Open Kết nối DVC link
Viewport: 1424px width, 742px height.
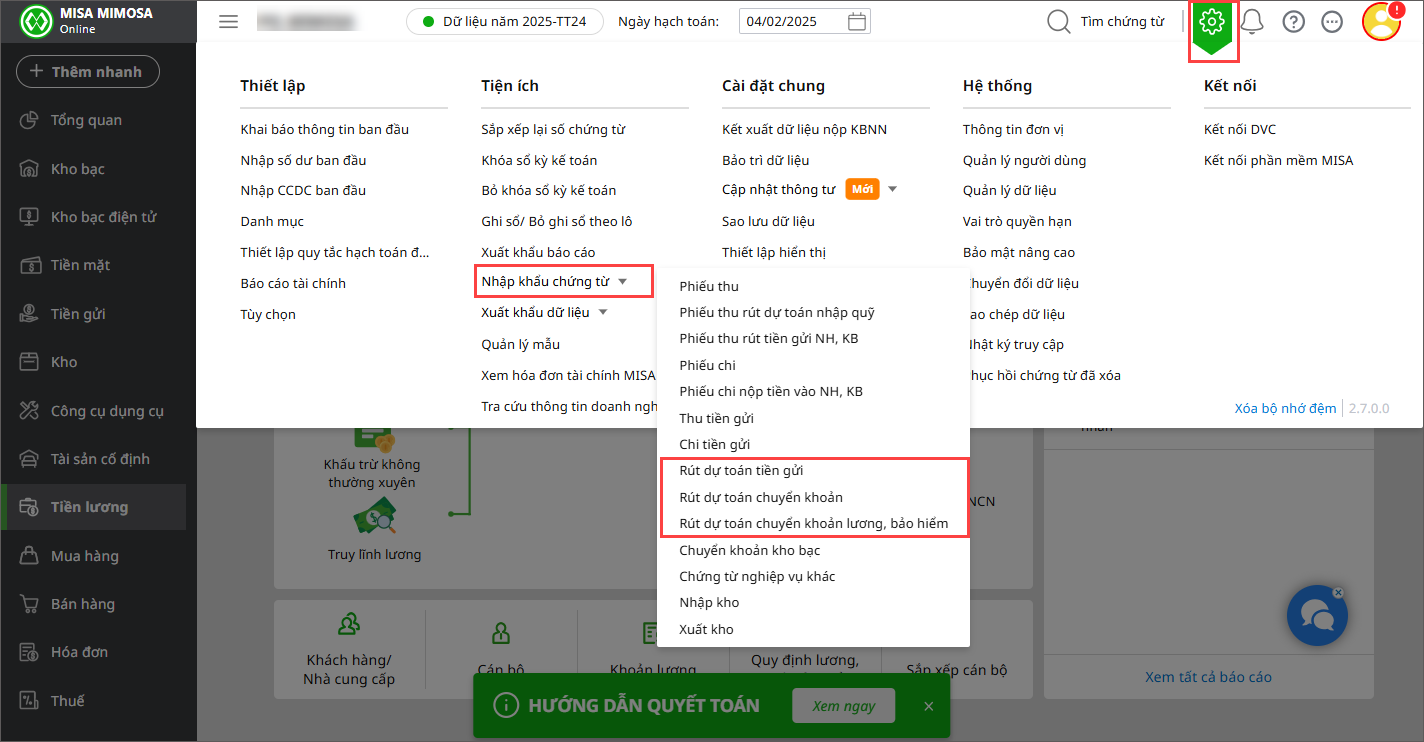pos(1240,129)
